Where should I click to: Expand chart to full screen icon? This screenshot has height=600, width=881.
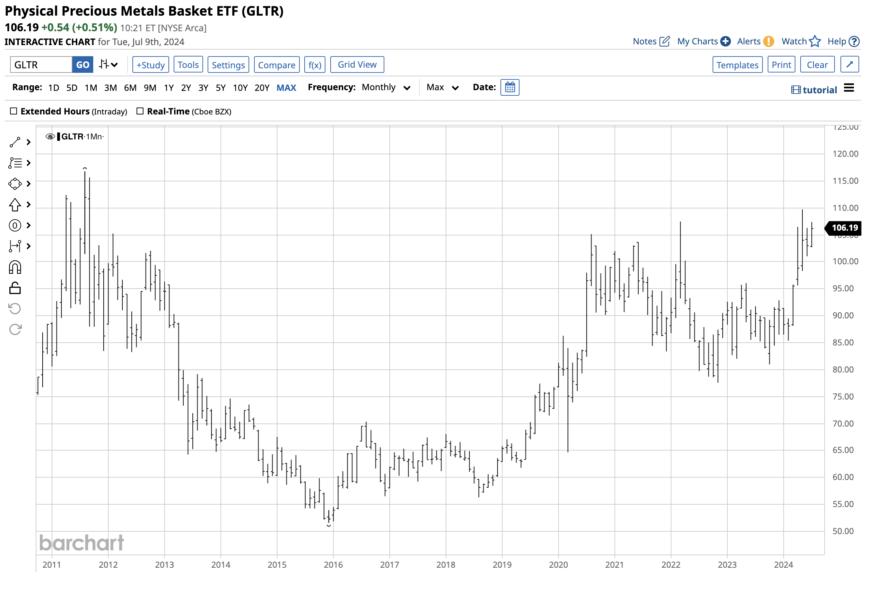[850, 65]
